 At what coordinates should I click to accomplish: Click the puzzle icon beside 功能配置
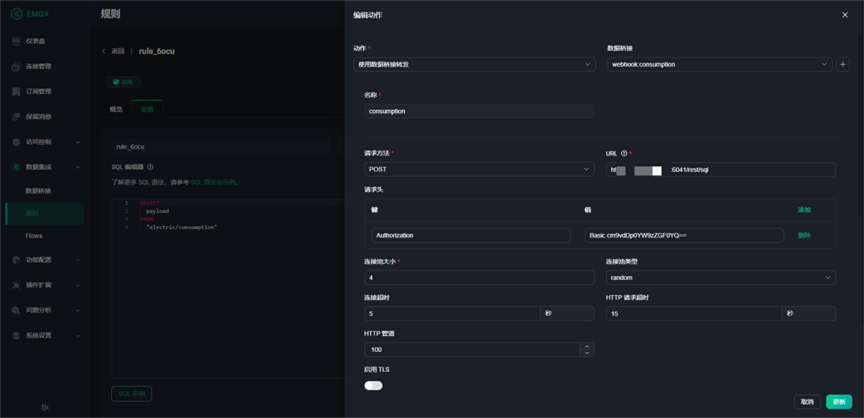[x=16, y=260]
